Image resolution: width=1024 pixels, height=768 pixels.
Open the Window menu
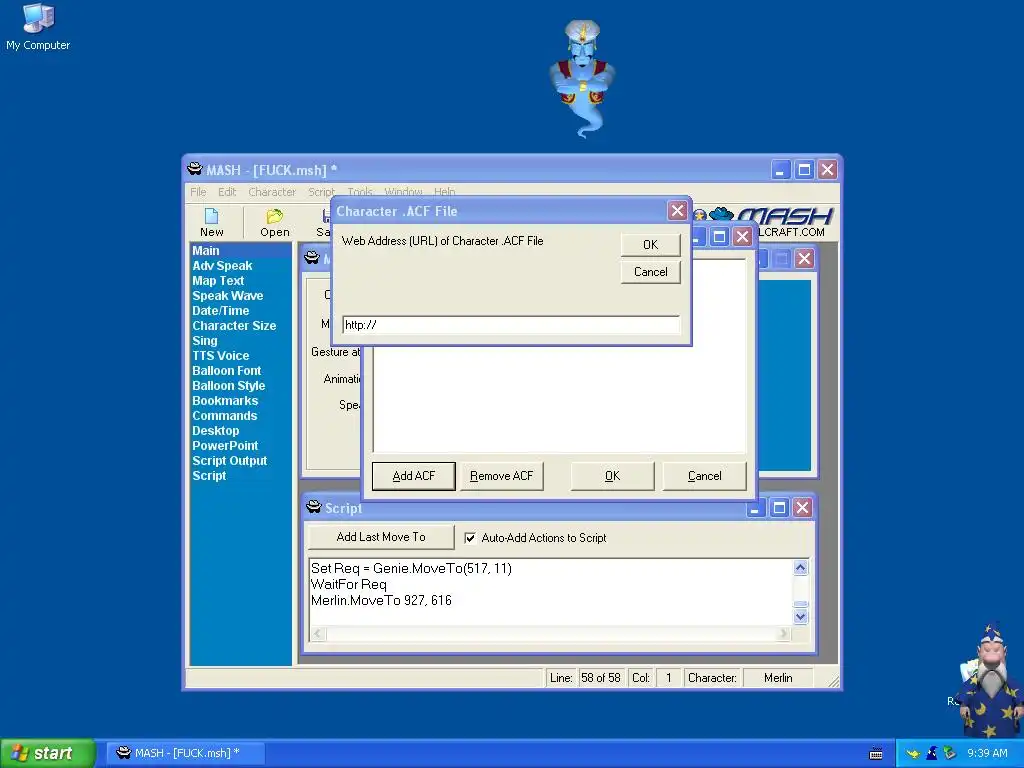coord(403,192)
